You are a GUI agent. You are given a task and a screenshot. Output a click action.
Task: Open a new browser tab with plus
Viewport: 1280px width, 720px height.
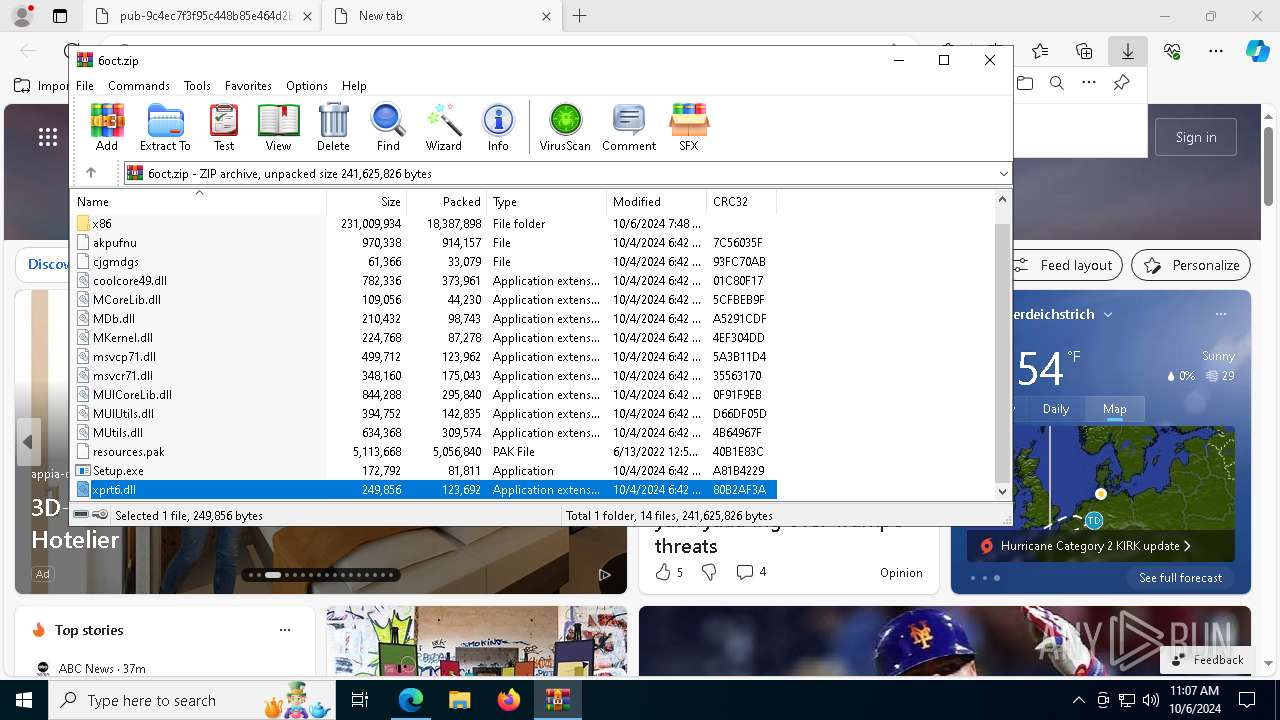(579, 16)
